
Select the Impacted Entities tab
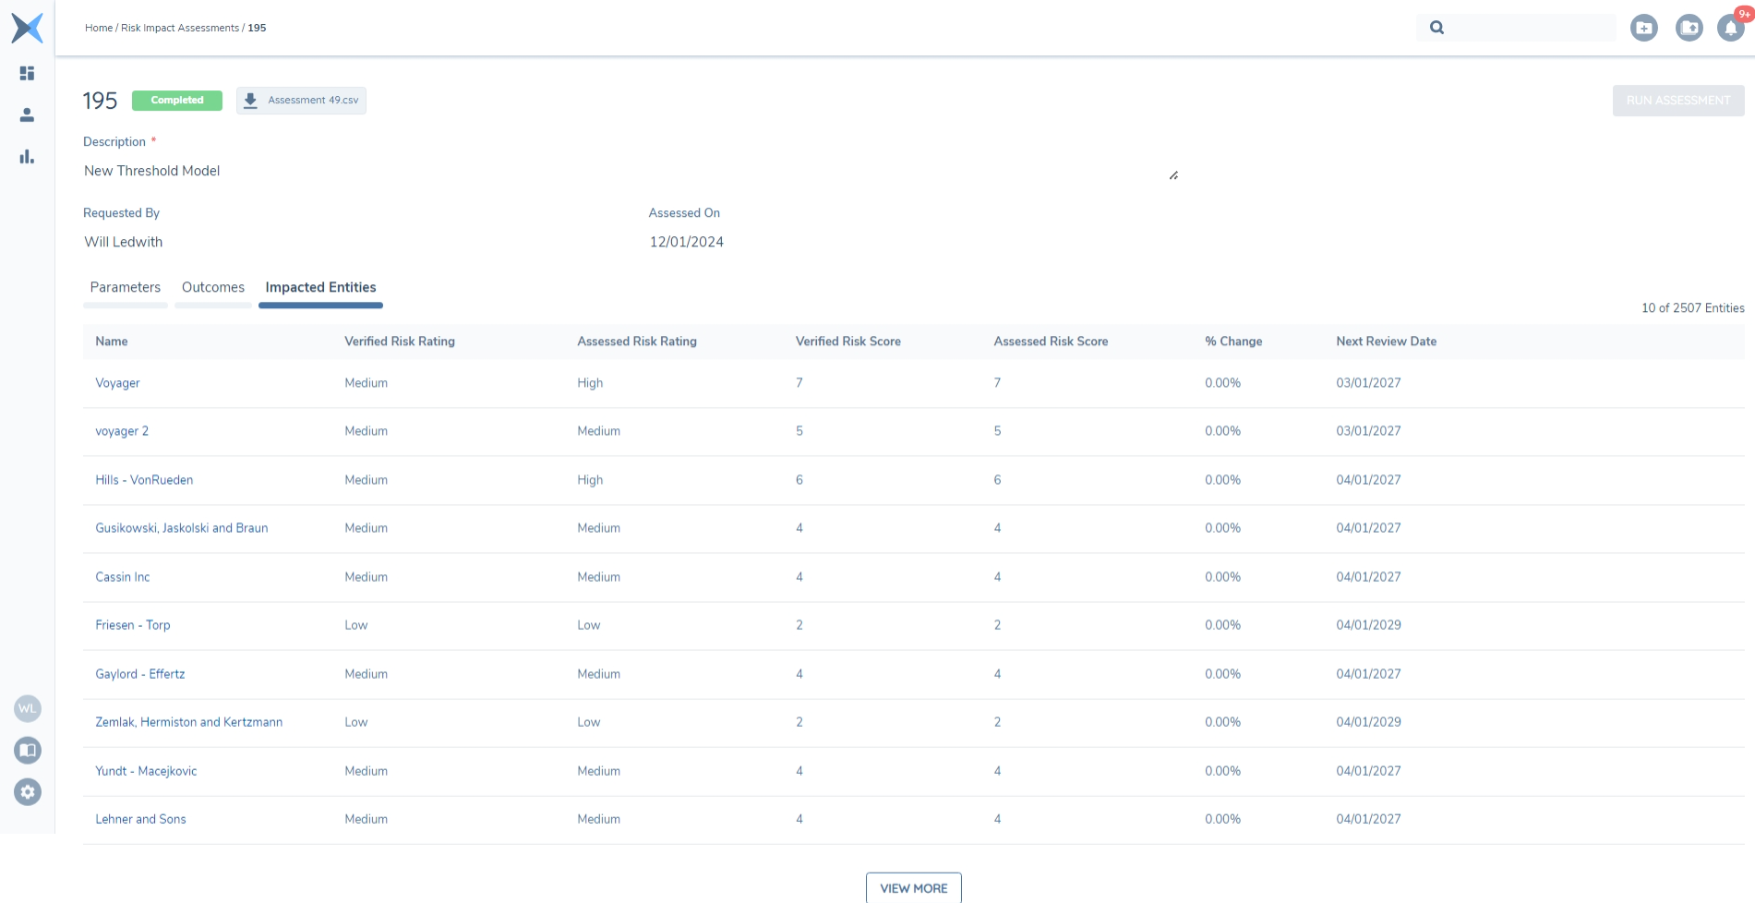[320, 288]
